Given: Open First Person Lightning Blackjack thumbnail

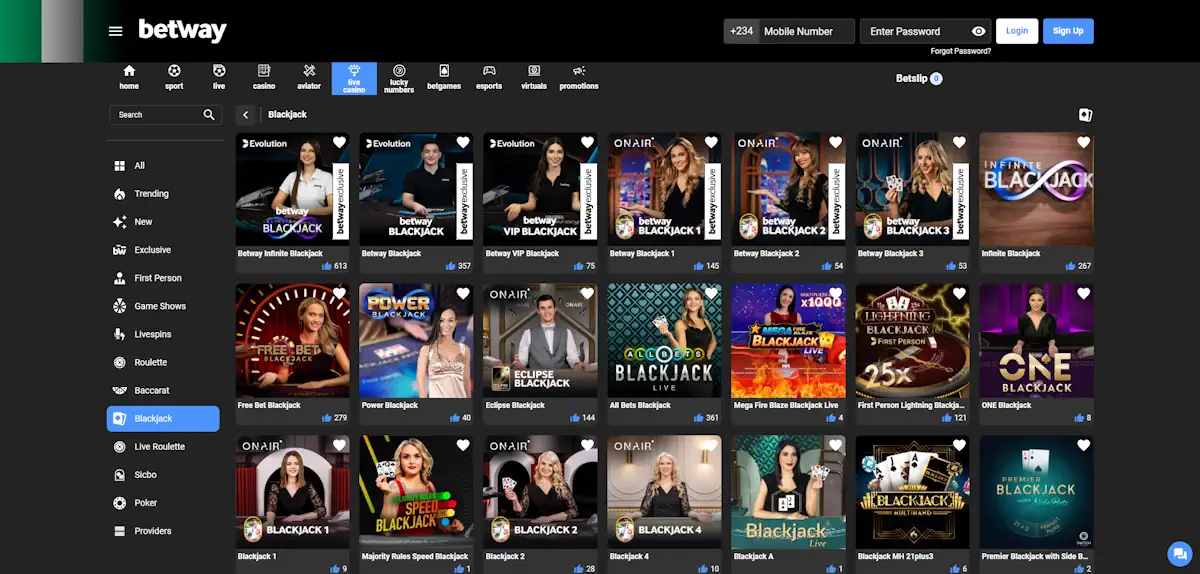Looking at the screenshot, I should 913,341.
